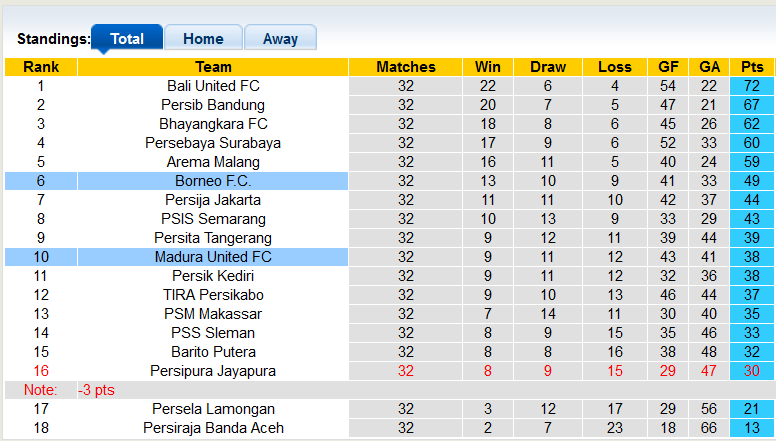Click the Pts column header

752,67
